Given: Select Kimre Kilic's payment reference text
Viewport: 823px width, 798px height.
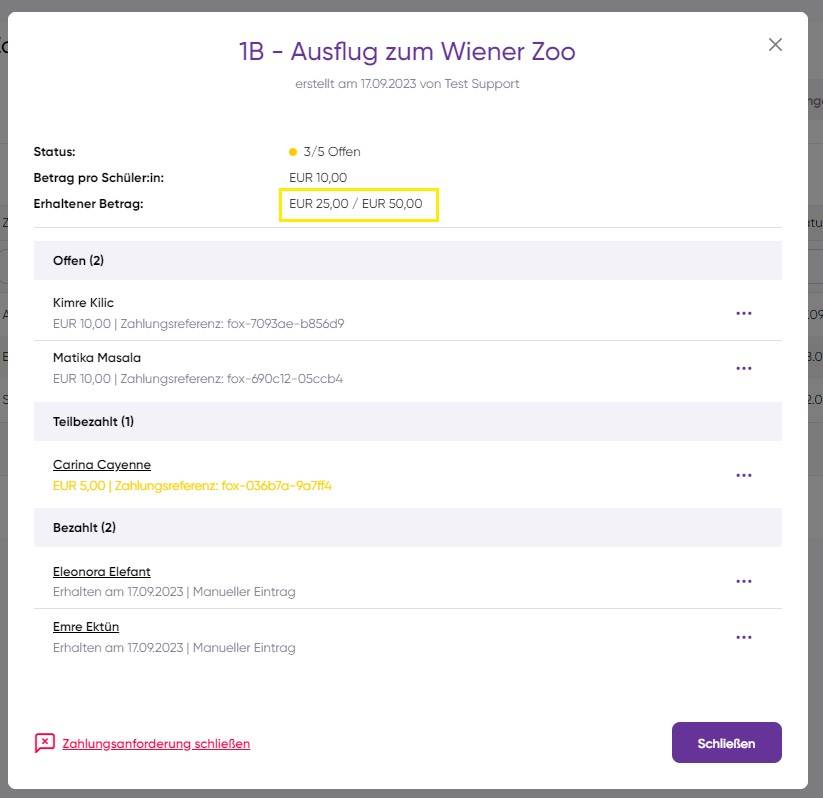Looking at the screenshot, I should tap(240, 325).
